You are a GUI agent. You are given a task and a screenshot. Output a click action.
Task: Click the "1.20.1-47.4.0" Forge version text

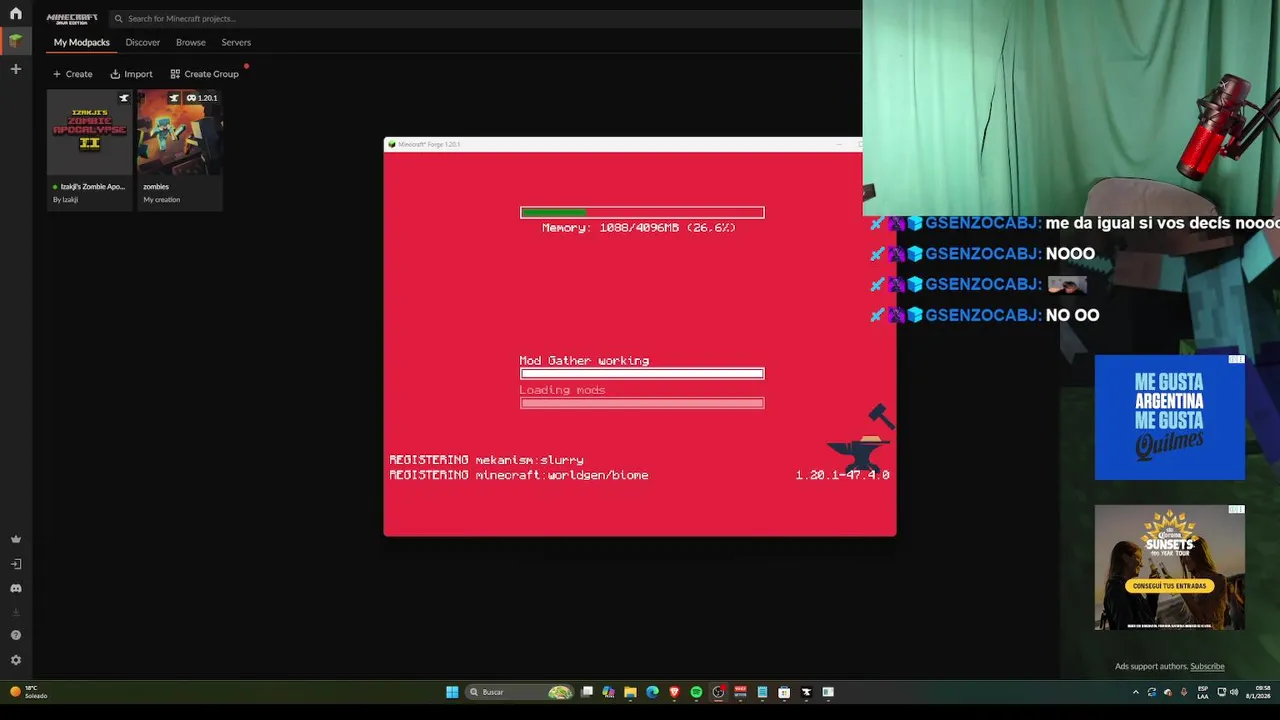tap(842, 475)
